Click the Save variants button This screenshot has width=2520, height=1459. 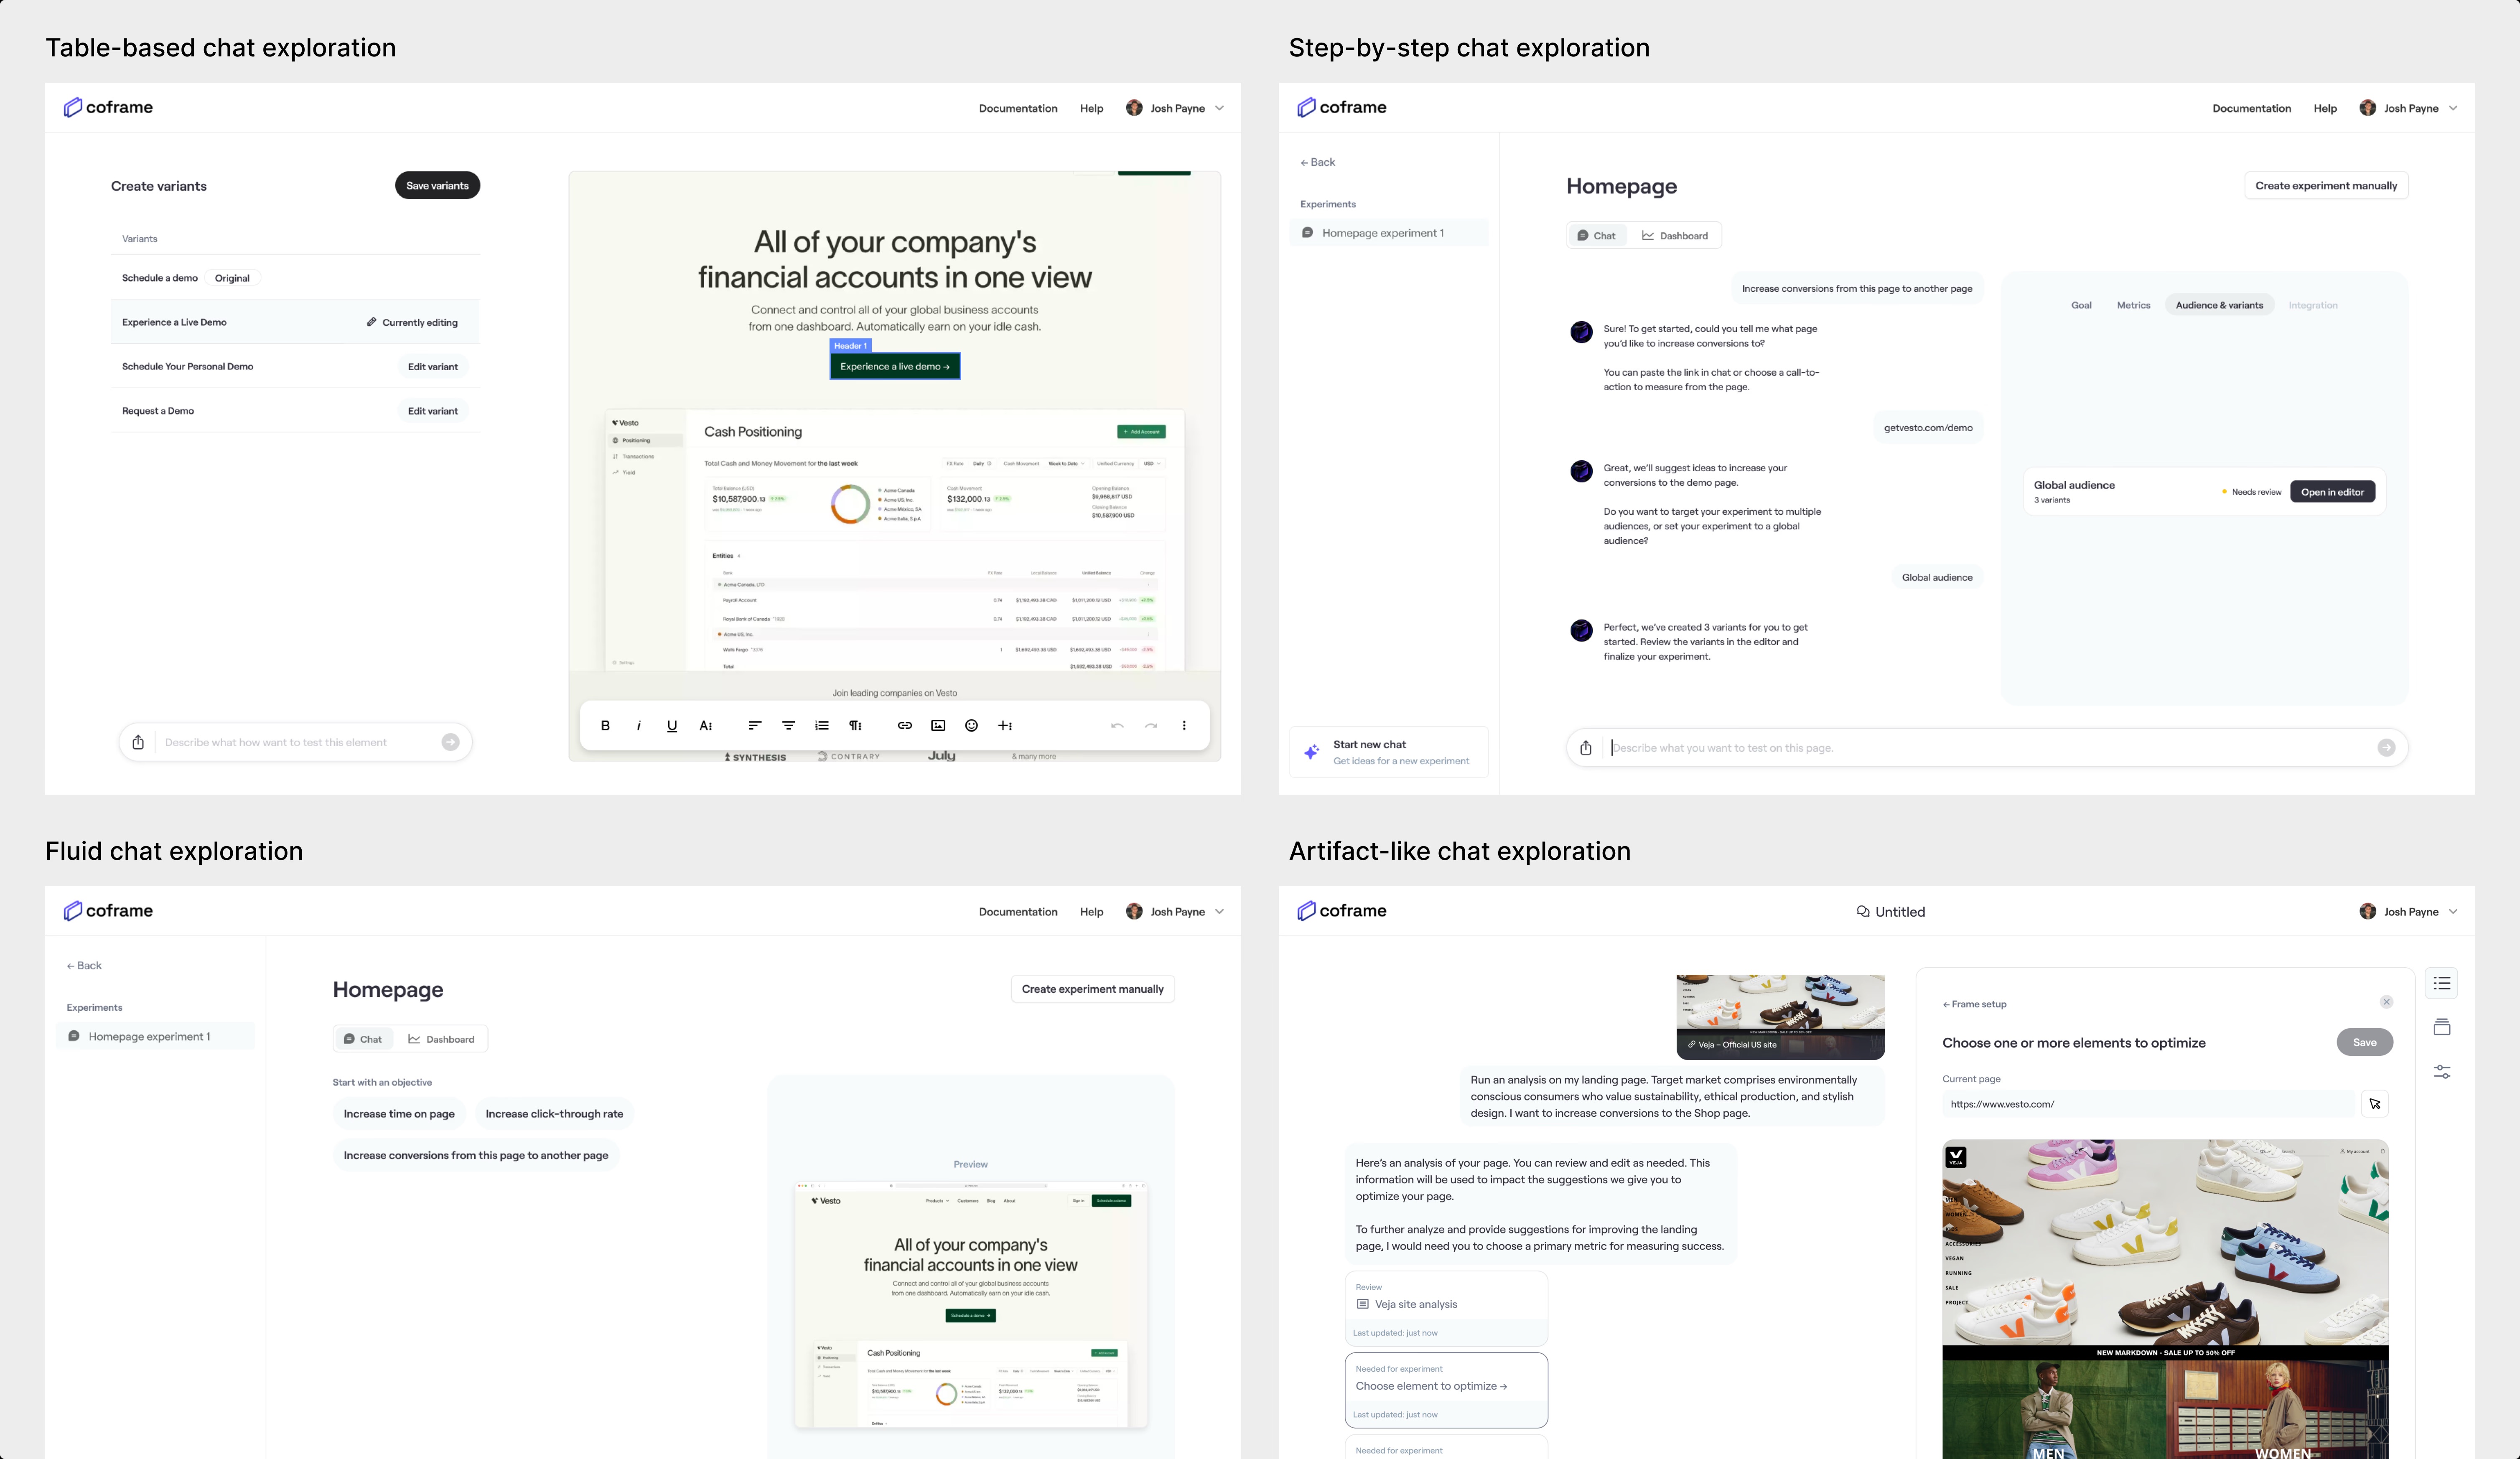coord(437,186)
